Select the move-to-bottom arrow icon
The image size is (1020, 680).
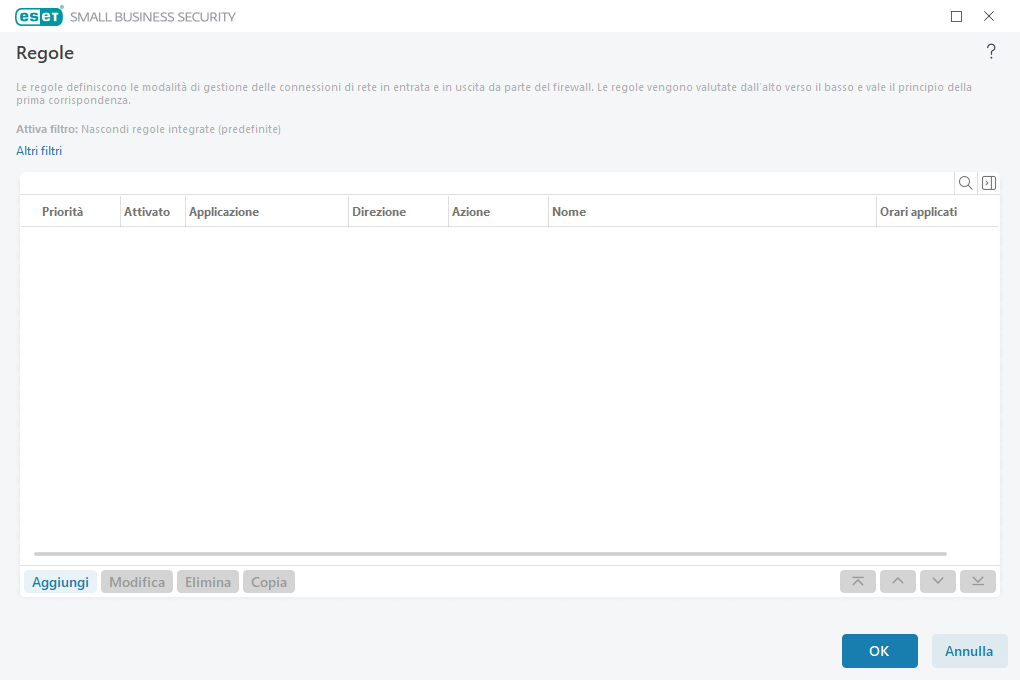[977, 581]
